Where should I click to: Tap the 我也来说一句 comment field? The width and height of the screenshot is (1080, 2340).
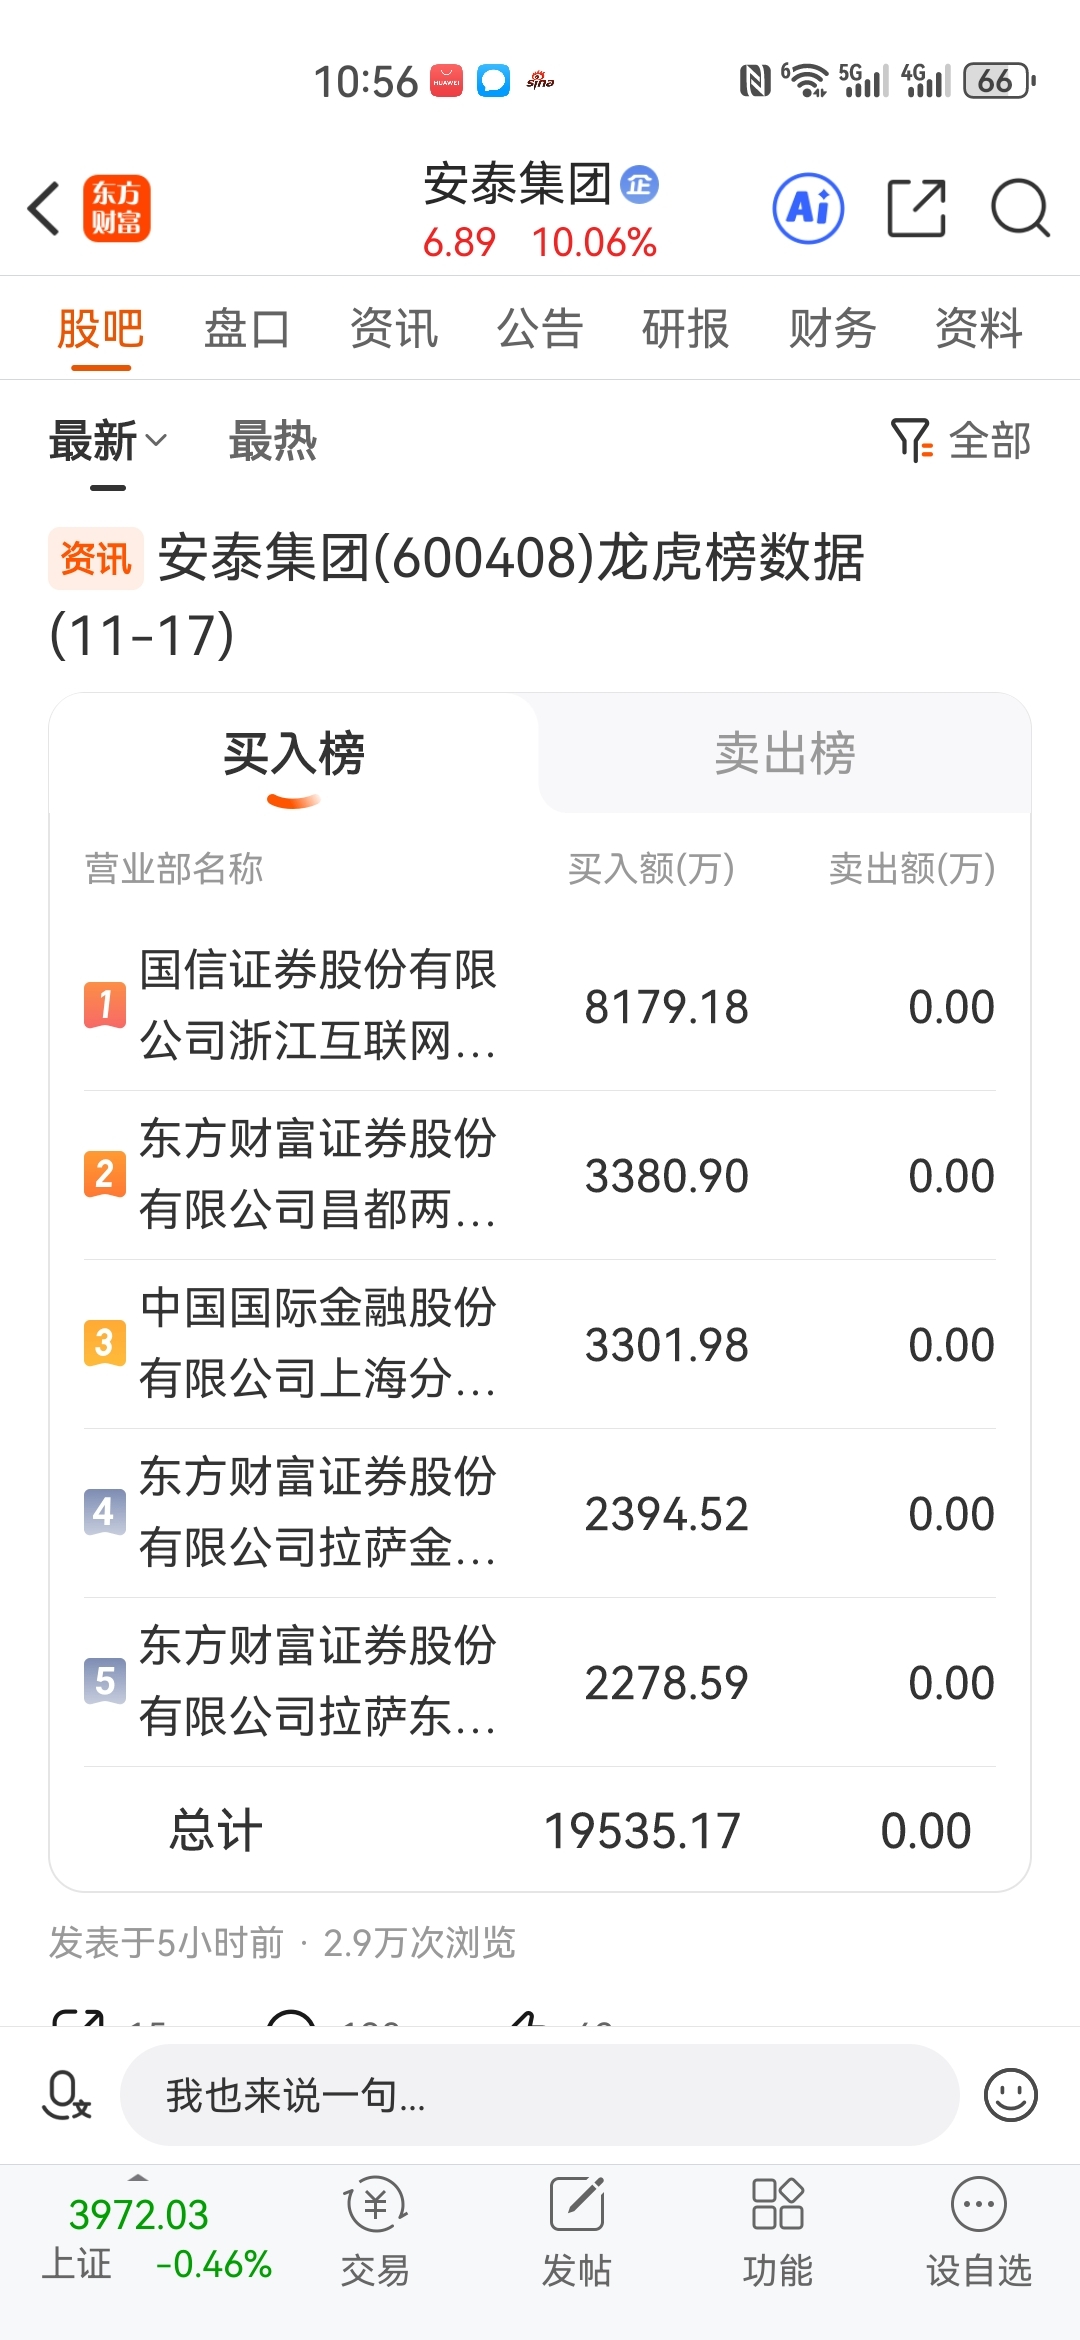pyautogui.click(x=540, y=2094)
